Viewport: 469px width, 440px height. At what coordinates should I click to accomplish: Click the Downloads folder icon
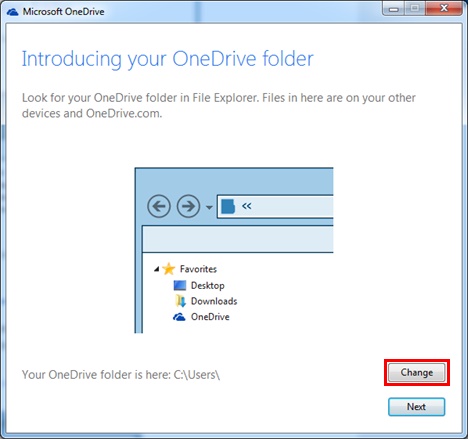click(x=180, y=301)
